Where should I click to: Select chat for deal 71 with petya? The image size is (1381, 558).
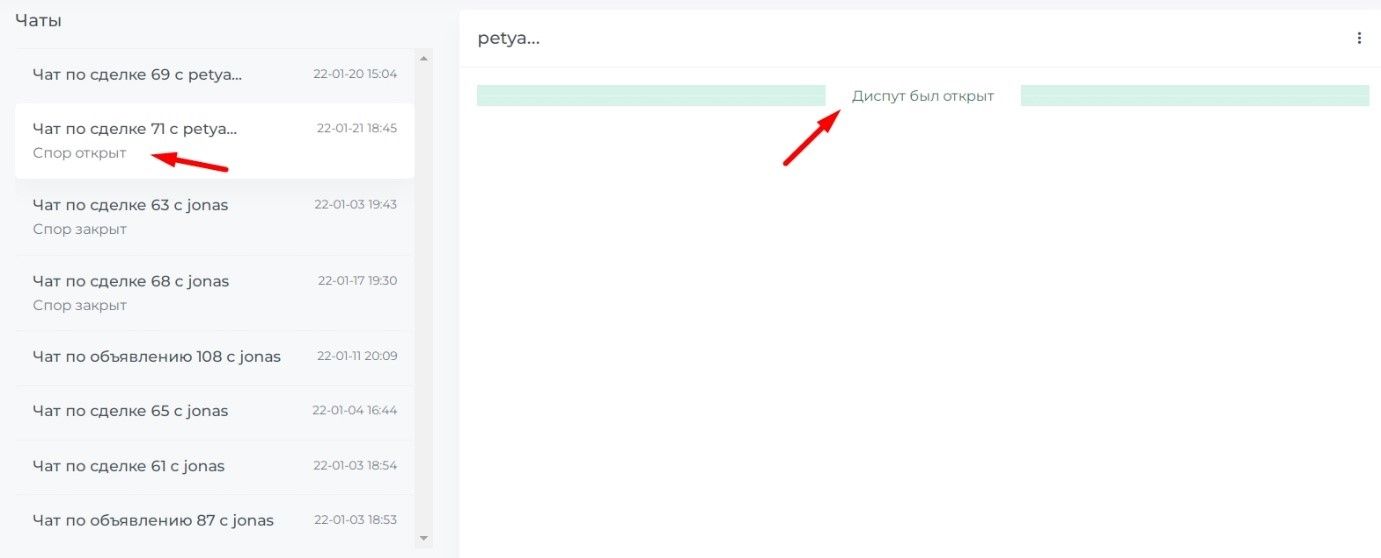click(x=215, y=141)
